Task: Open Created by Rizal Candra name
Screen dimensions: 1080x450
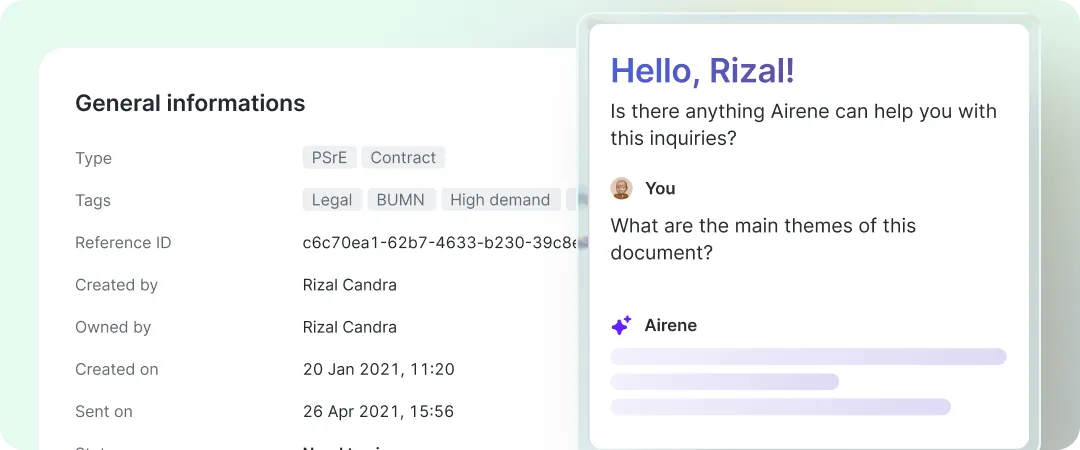Action: click(349, 285)
